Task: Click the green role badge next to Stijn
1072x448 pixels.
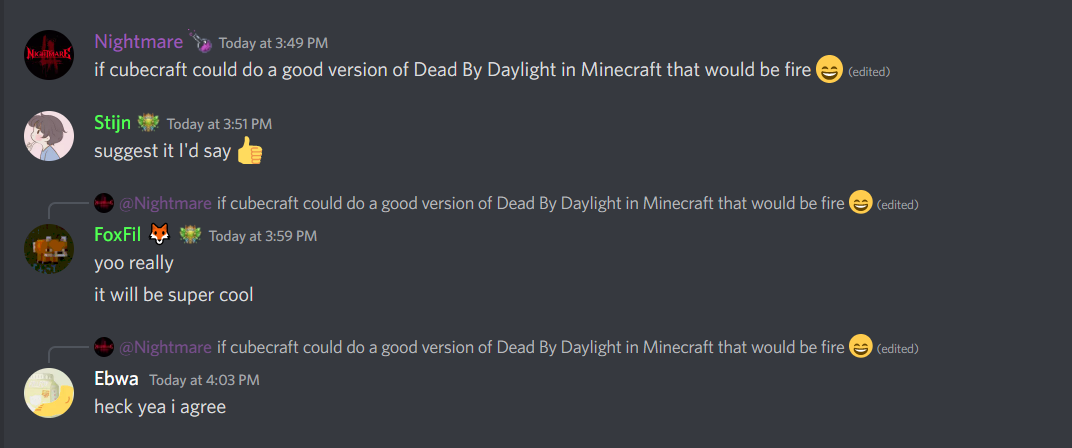Action: click(148, 123)
